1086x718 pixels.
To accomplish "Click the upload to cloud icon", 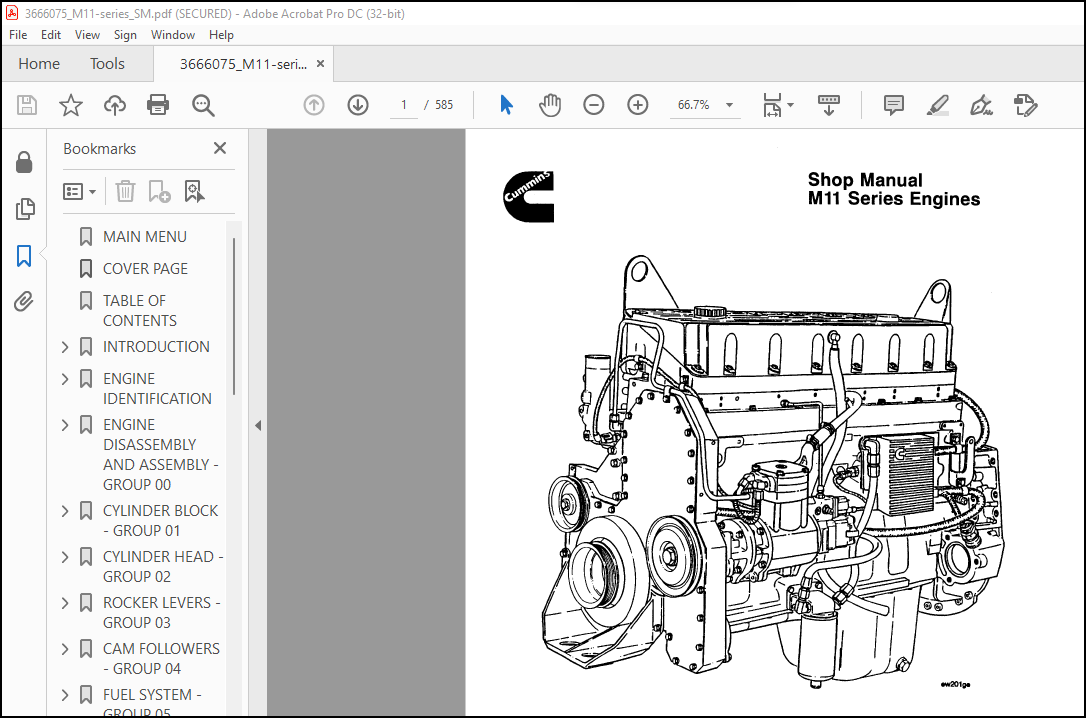I will pyautogui.click(x=115, y=105).
